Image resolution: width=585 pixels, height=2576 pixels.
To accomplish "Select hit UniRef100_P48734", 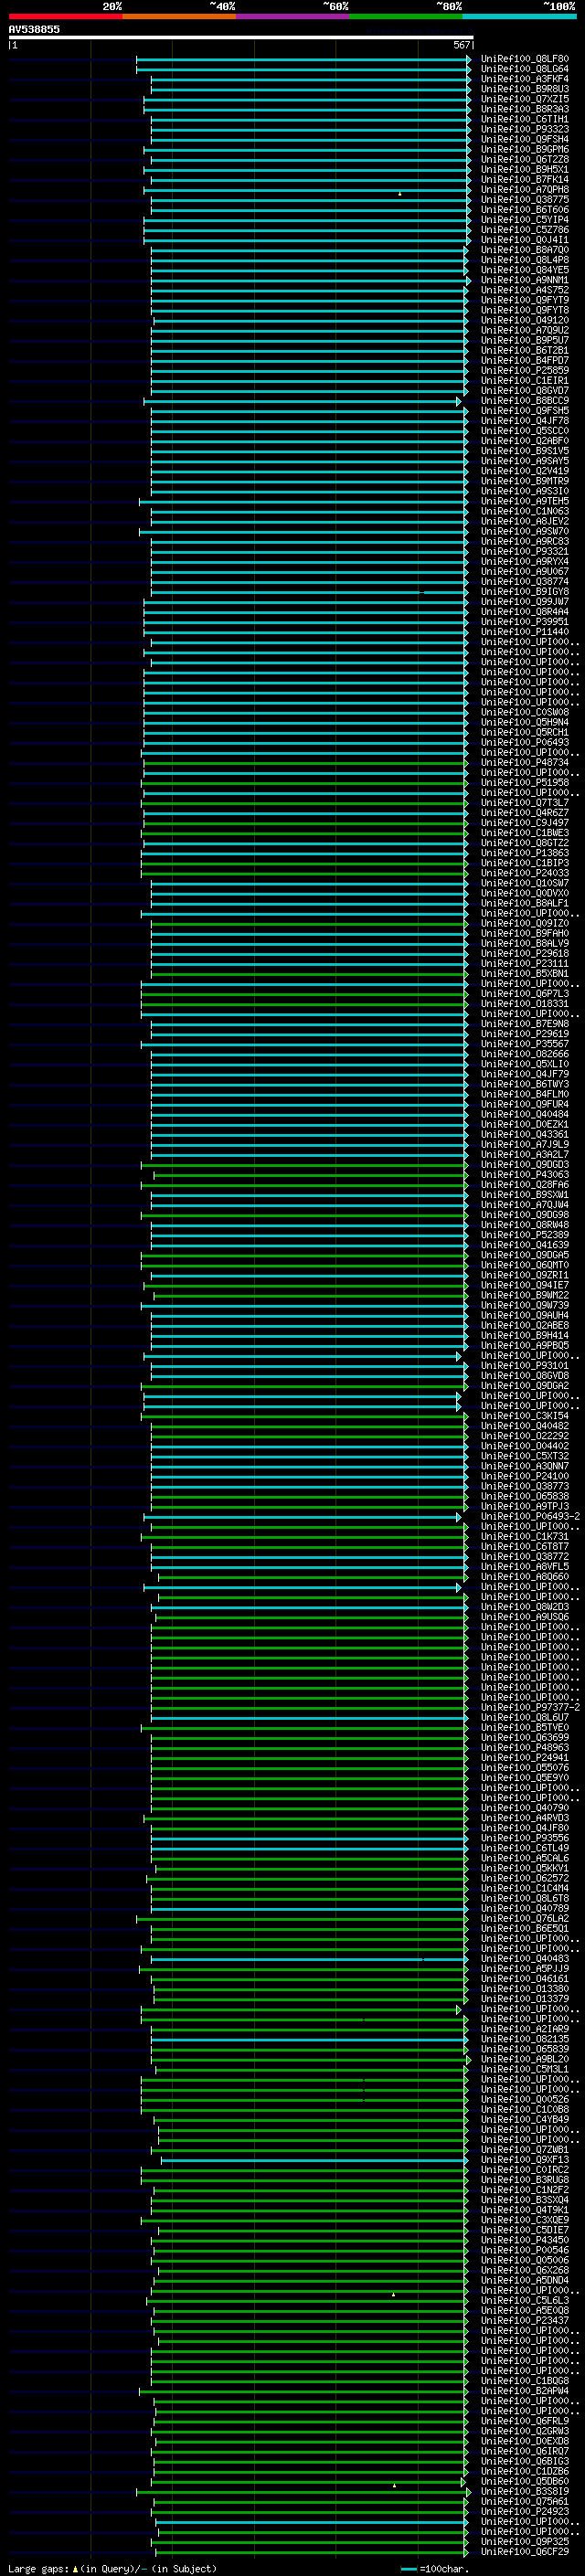I will click(x=525, y=762).
